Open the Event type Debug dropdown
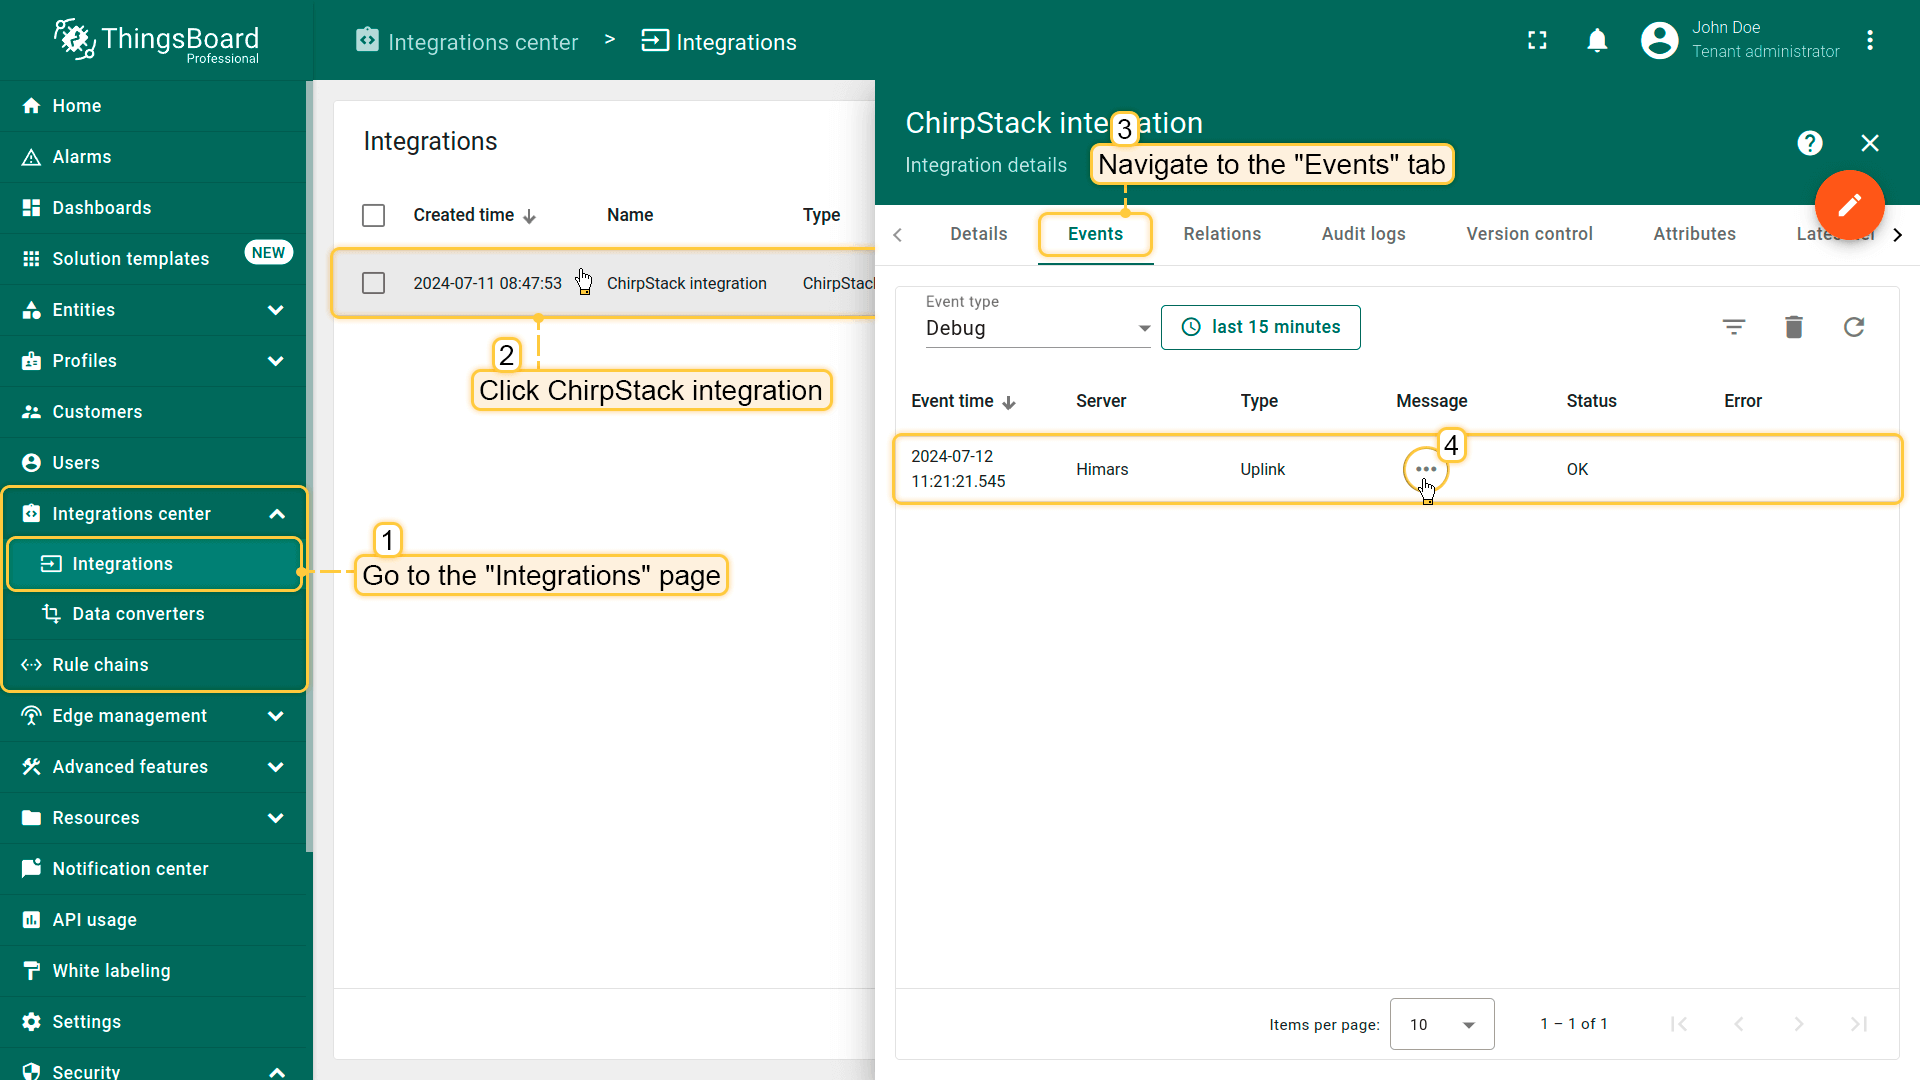Screen dimensions: 1920x1080 click(1037, 328)
